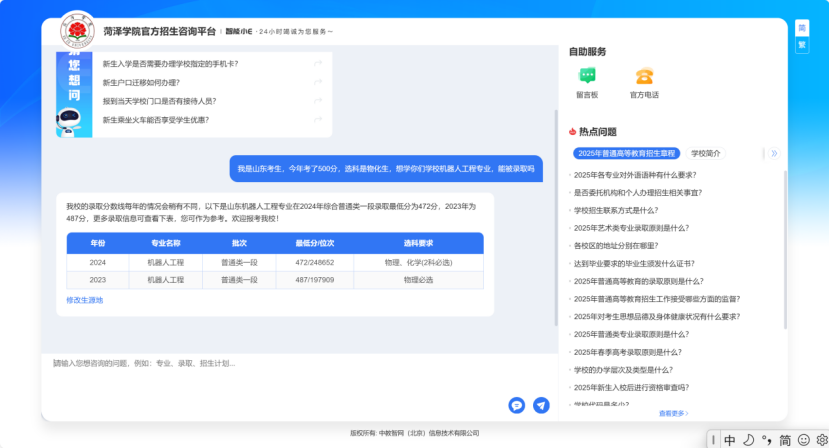This screenshot has width=829, height=448.
Task: Click the hot questions list scrollbar
Action: point(785,249)
